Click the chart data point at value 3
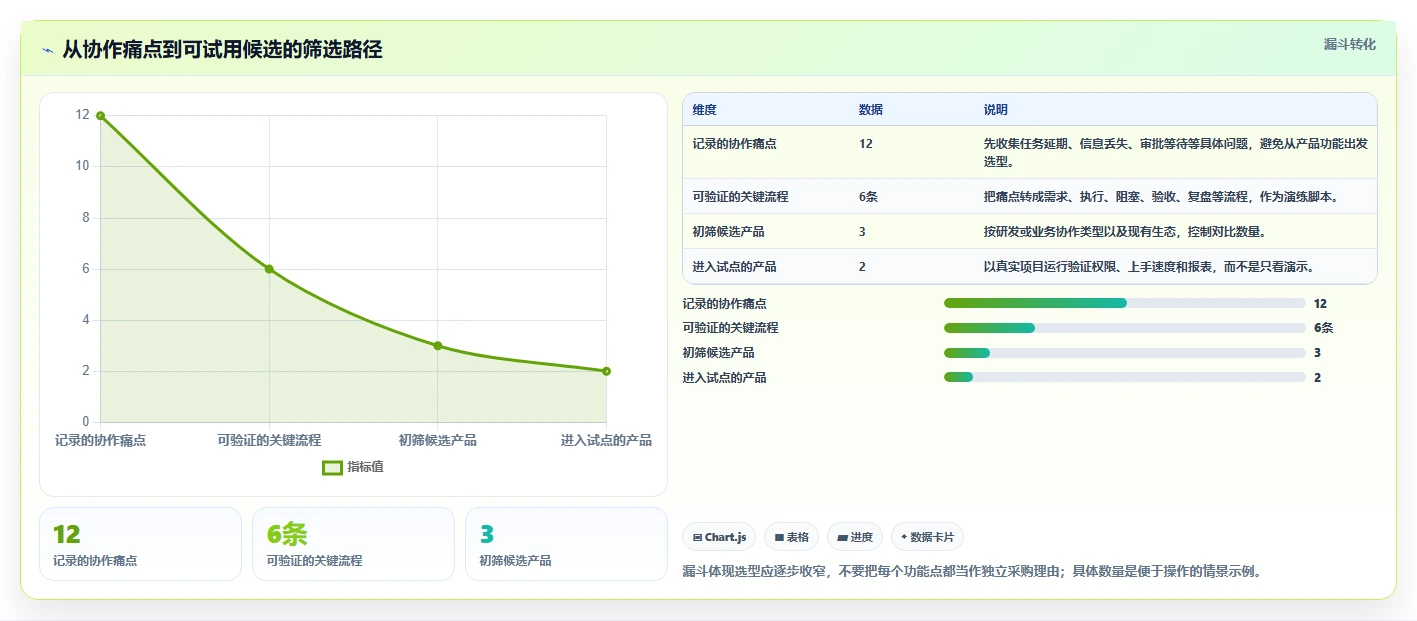The image size is (1417, 621). (x=438, y=346)
